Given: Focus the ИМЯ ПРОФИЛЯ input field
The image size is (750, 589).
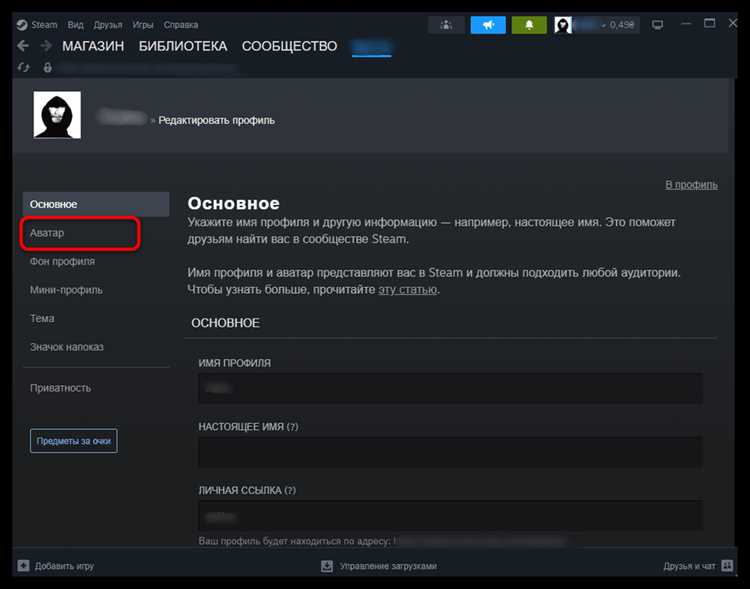Looking at the screenshot, I should tap(450, 389).
